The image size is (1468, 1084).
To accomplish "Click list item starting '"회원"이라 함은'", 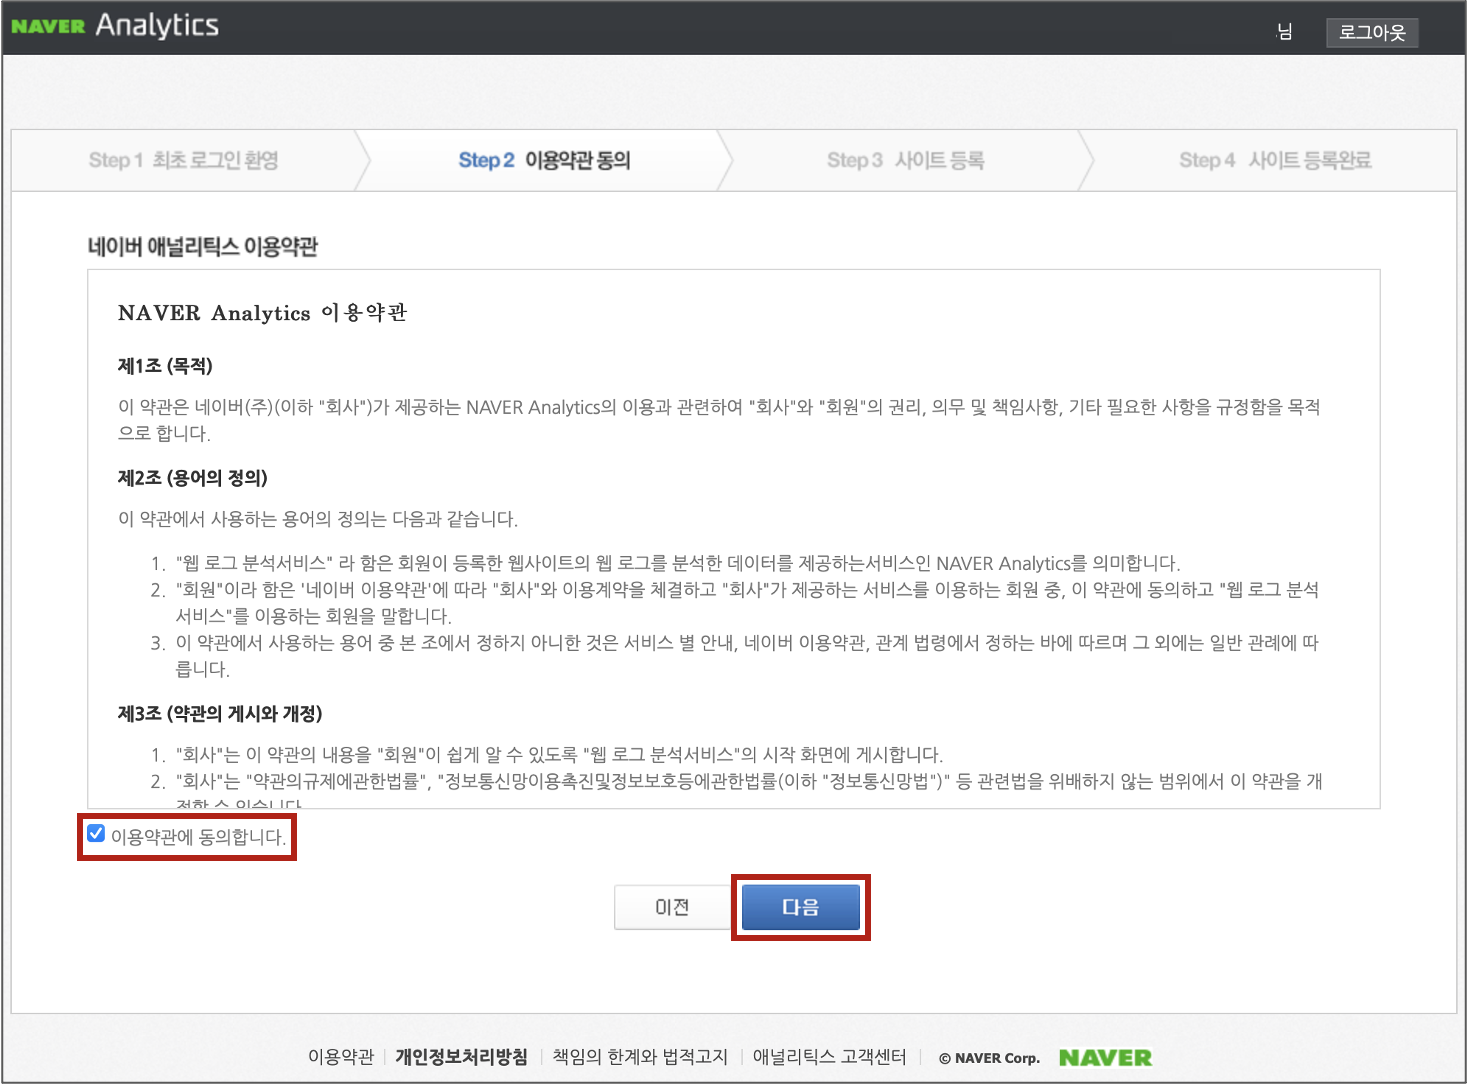I will point(747,603).
